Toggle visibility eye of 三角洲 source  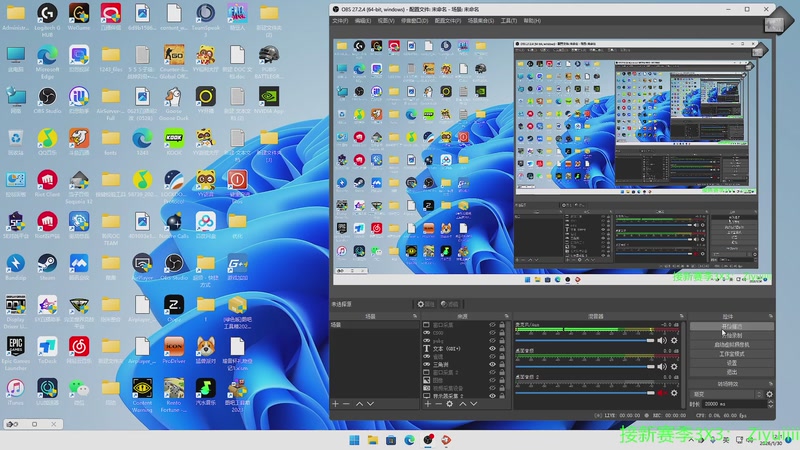click(491, 364)
